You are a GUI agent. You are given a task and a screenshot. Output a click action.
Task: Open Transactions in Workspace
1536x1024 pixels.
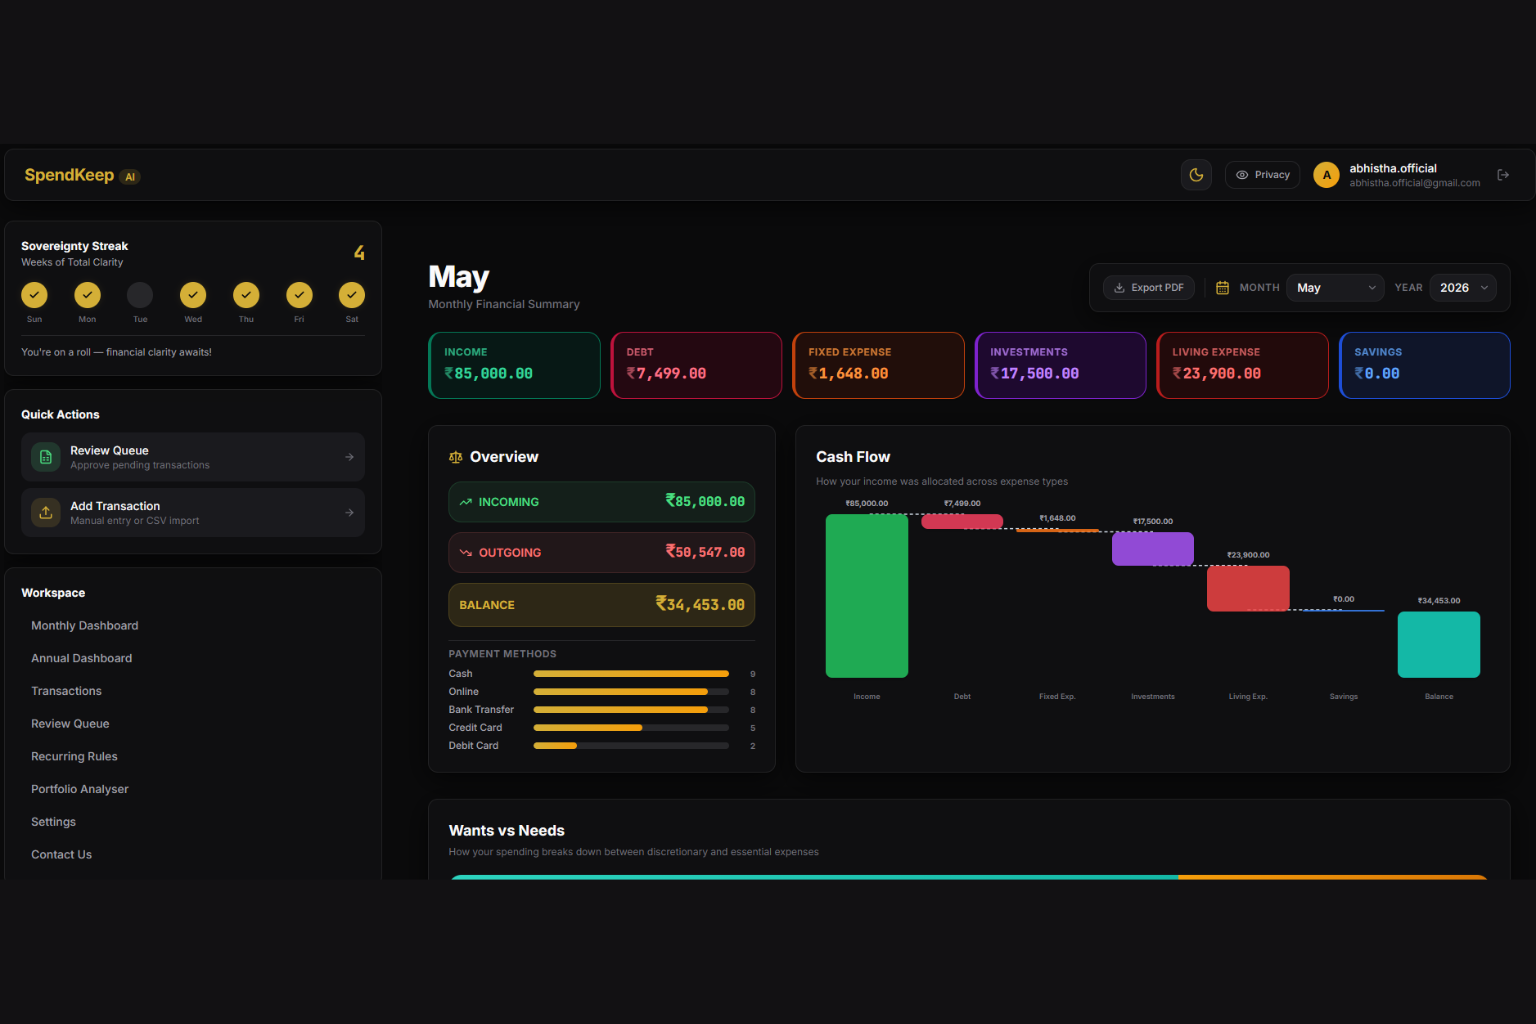pos(67,691)
